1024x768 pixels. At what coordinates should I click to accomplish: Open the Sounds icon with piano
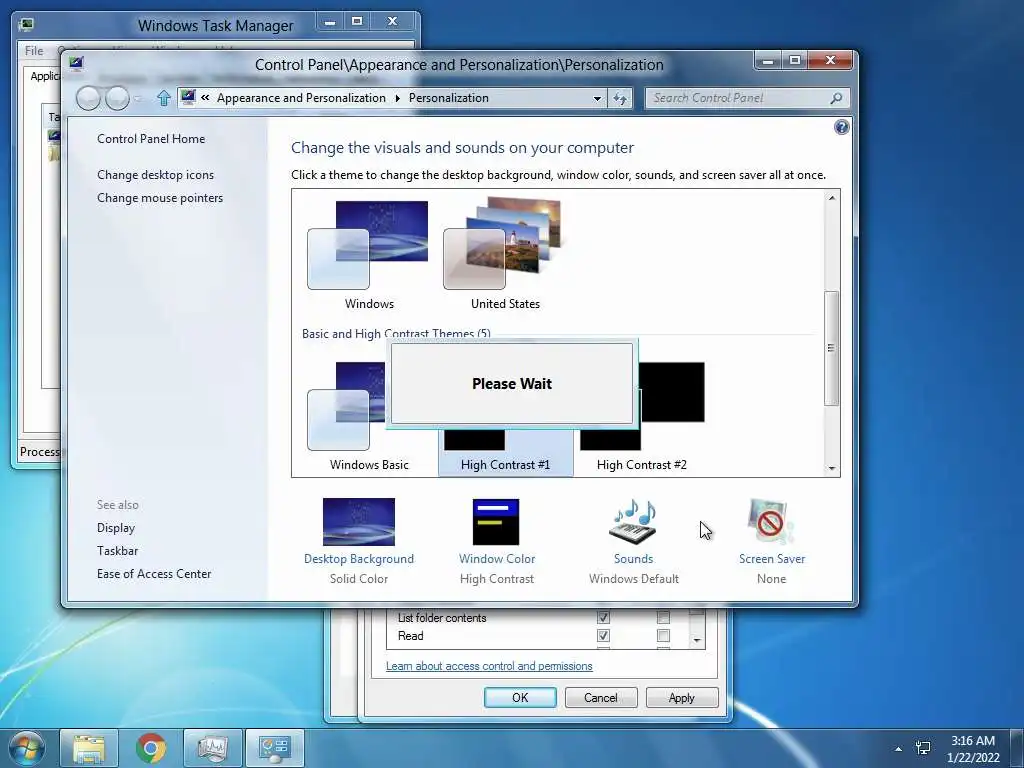[x=633, y=522]
